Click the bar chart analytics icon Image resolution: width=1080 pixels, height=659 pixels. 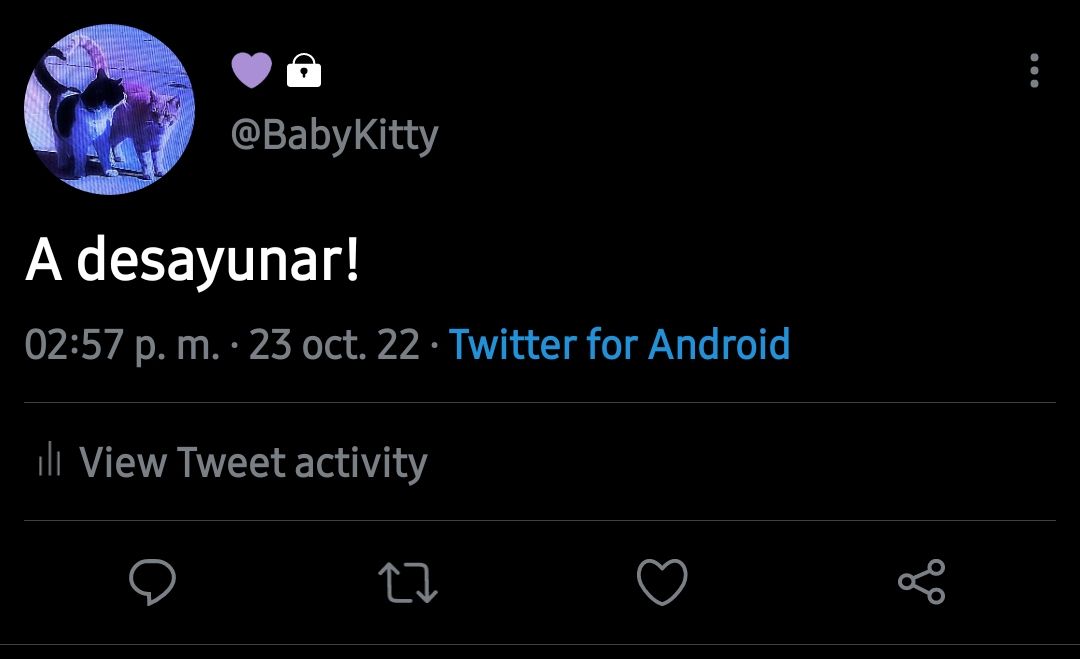(50, 460)
